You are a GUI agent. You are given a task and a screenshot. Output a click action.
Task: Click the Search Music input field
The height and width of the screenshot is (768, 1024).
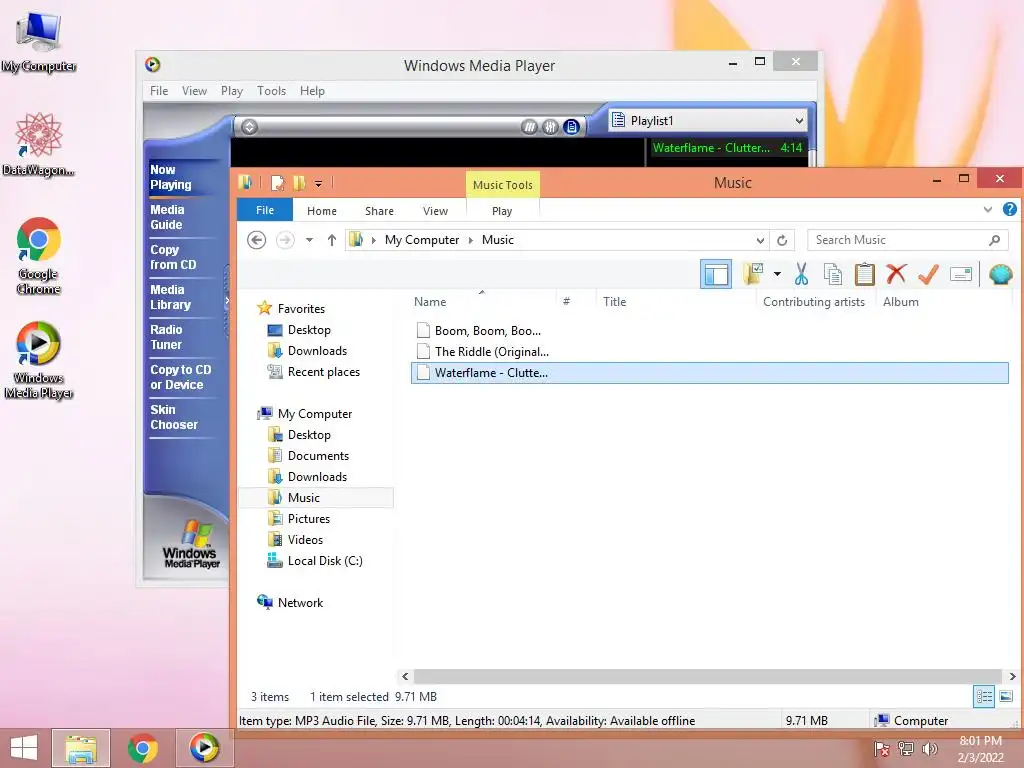click(x=907, y=240)
